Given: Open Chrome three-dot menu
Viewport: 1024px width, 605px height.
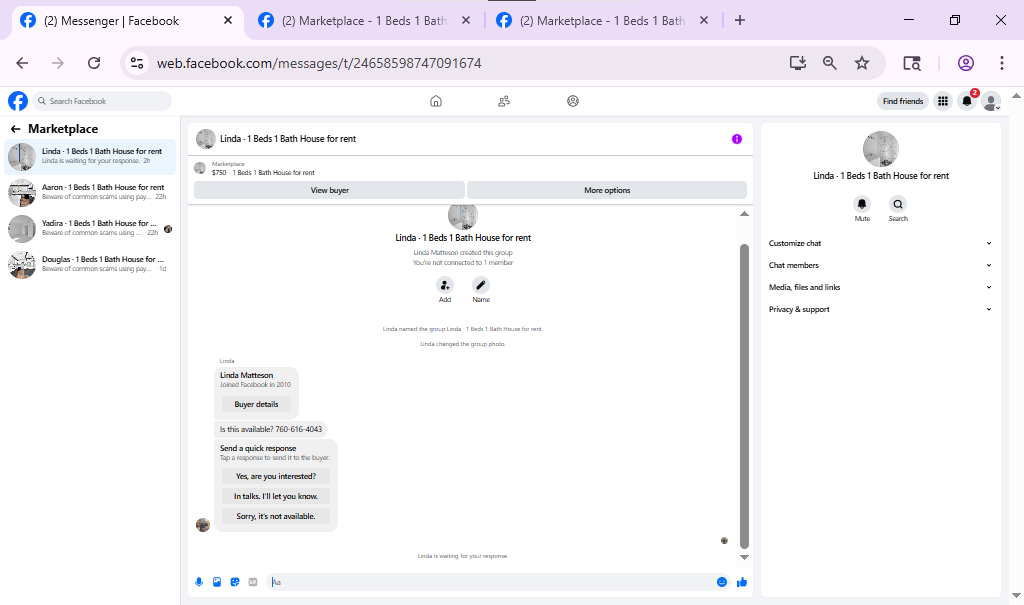Looking at the screenshot, I should [1002, 63].
